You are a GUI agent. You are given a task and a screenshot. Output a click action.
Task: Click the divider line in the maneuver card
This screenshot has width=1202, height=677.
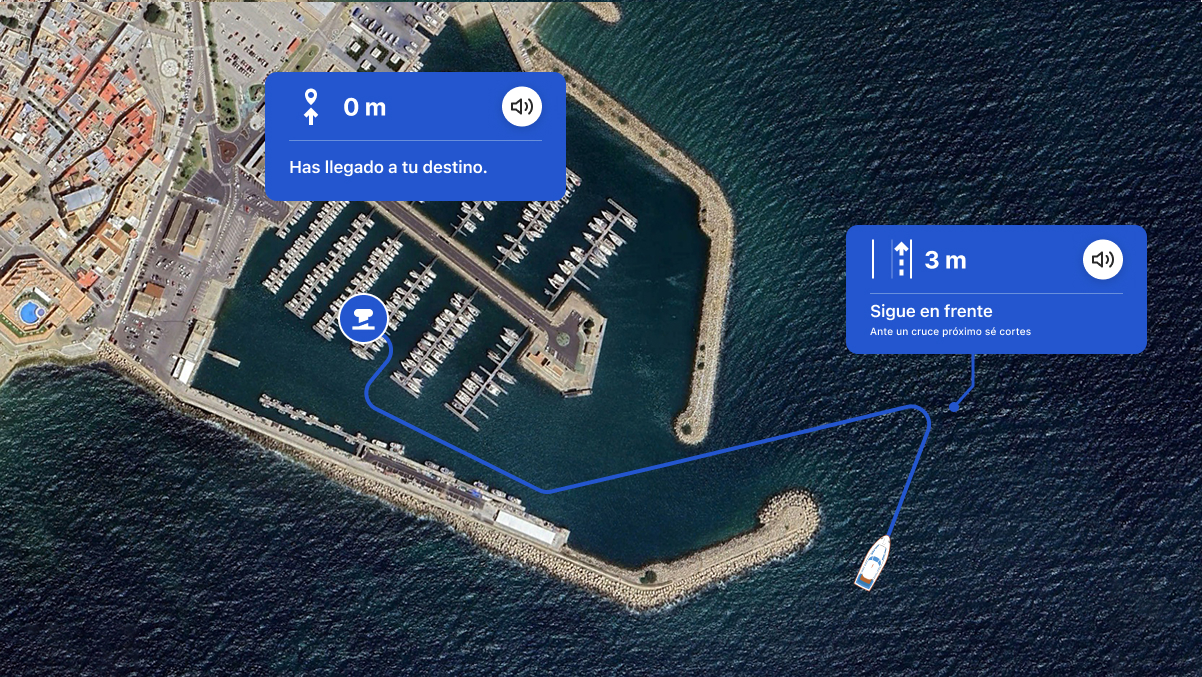[x=996, y=293]
